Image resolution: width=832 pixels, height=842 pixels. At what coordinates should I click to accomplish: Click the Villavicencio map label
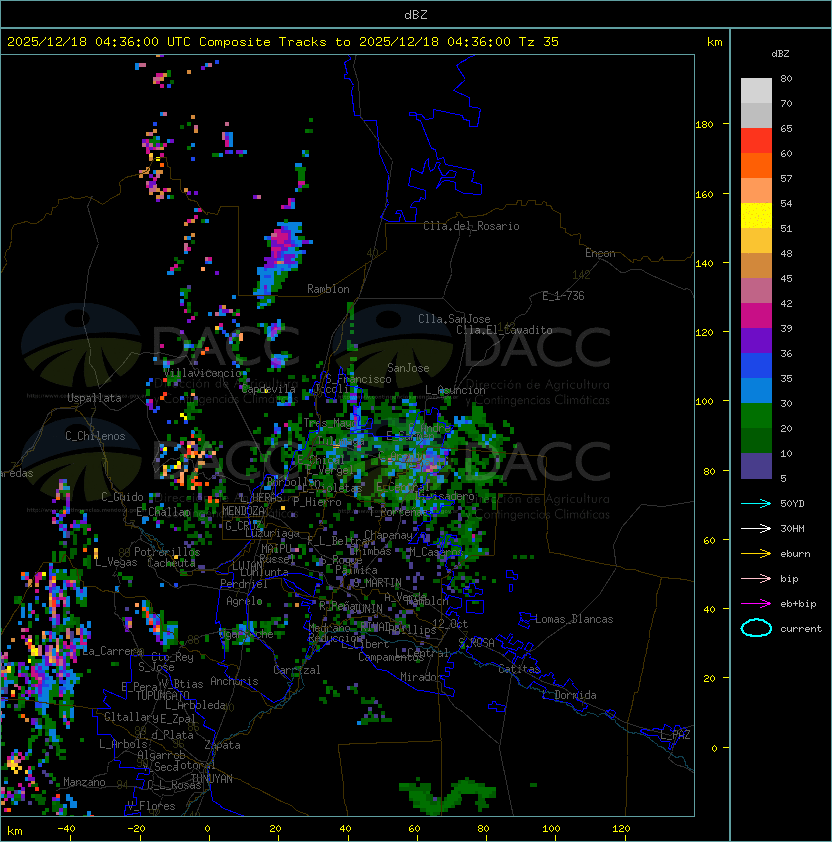(x=203, y=373)
